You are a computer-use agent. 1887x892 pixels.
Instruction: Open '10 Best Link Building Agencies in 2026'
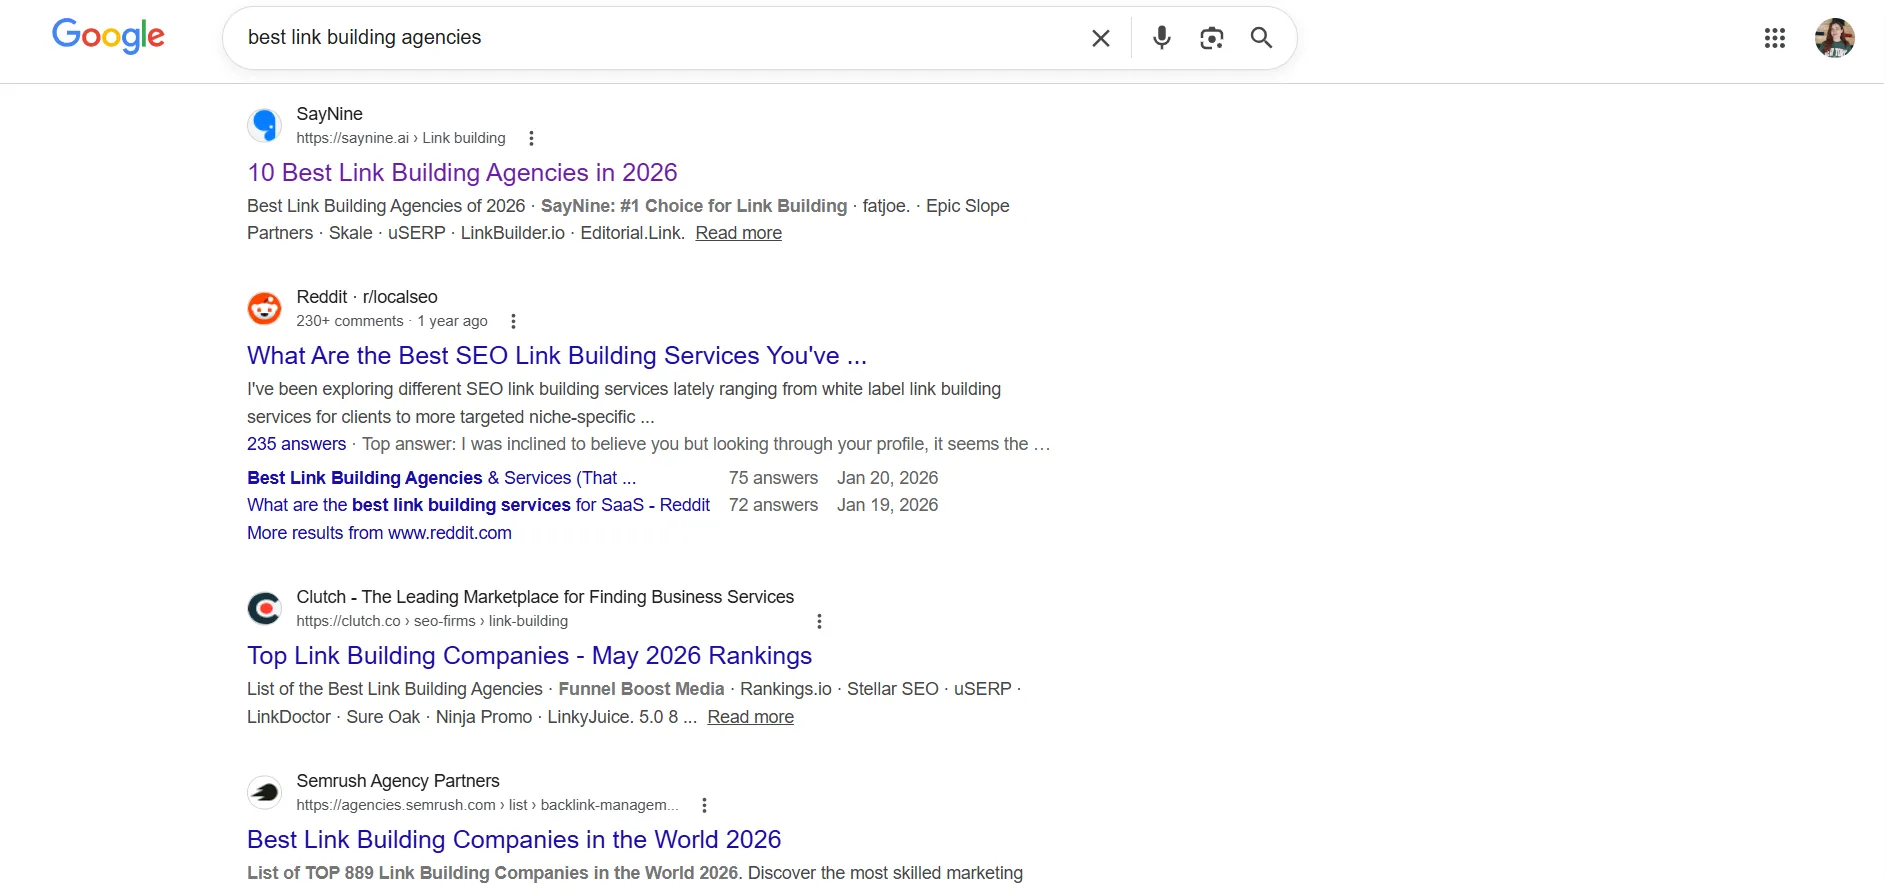[x=462, y=172]
